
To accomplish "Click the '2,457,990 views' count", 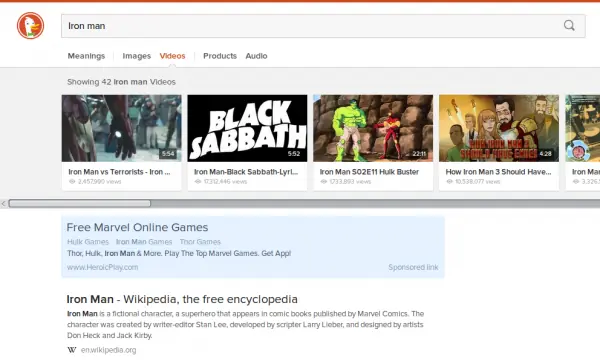I will point(99,181).
